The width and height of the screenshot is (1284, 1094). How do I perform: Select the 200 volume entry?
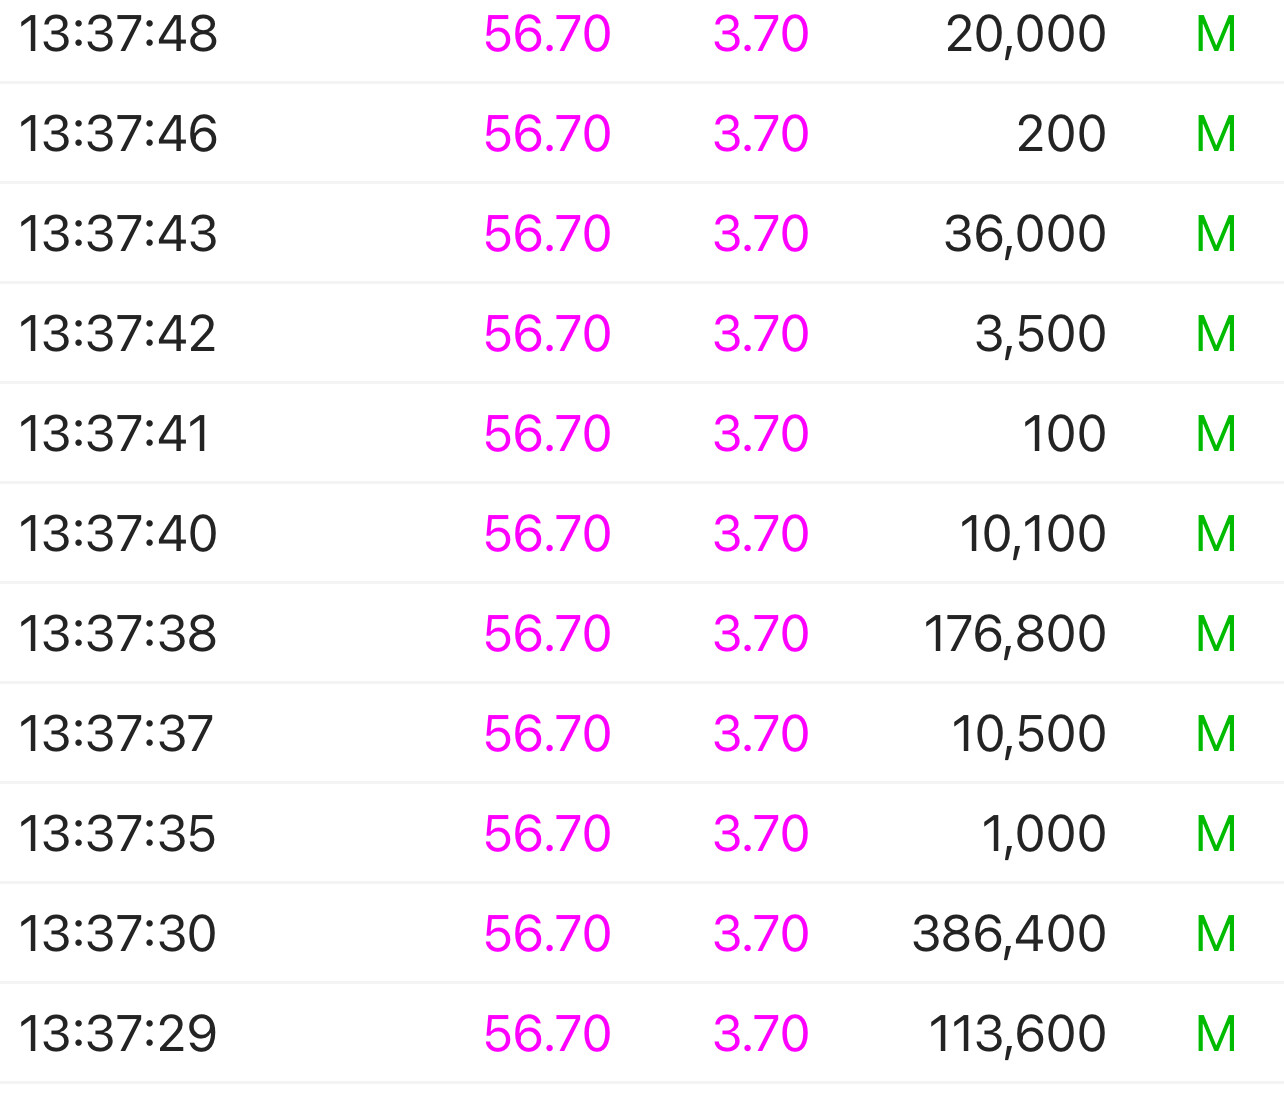[1061, 134]
